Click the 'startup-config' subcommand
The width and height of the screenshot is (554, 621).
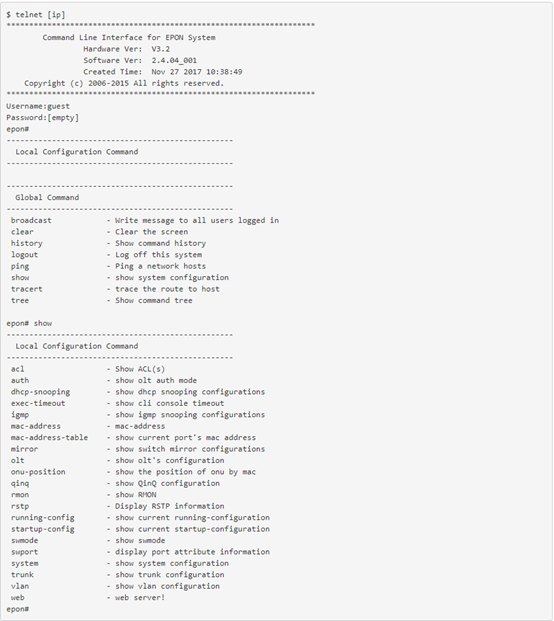43,529
